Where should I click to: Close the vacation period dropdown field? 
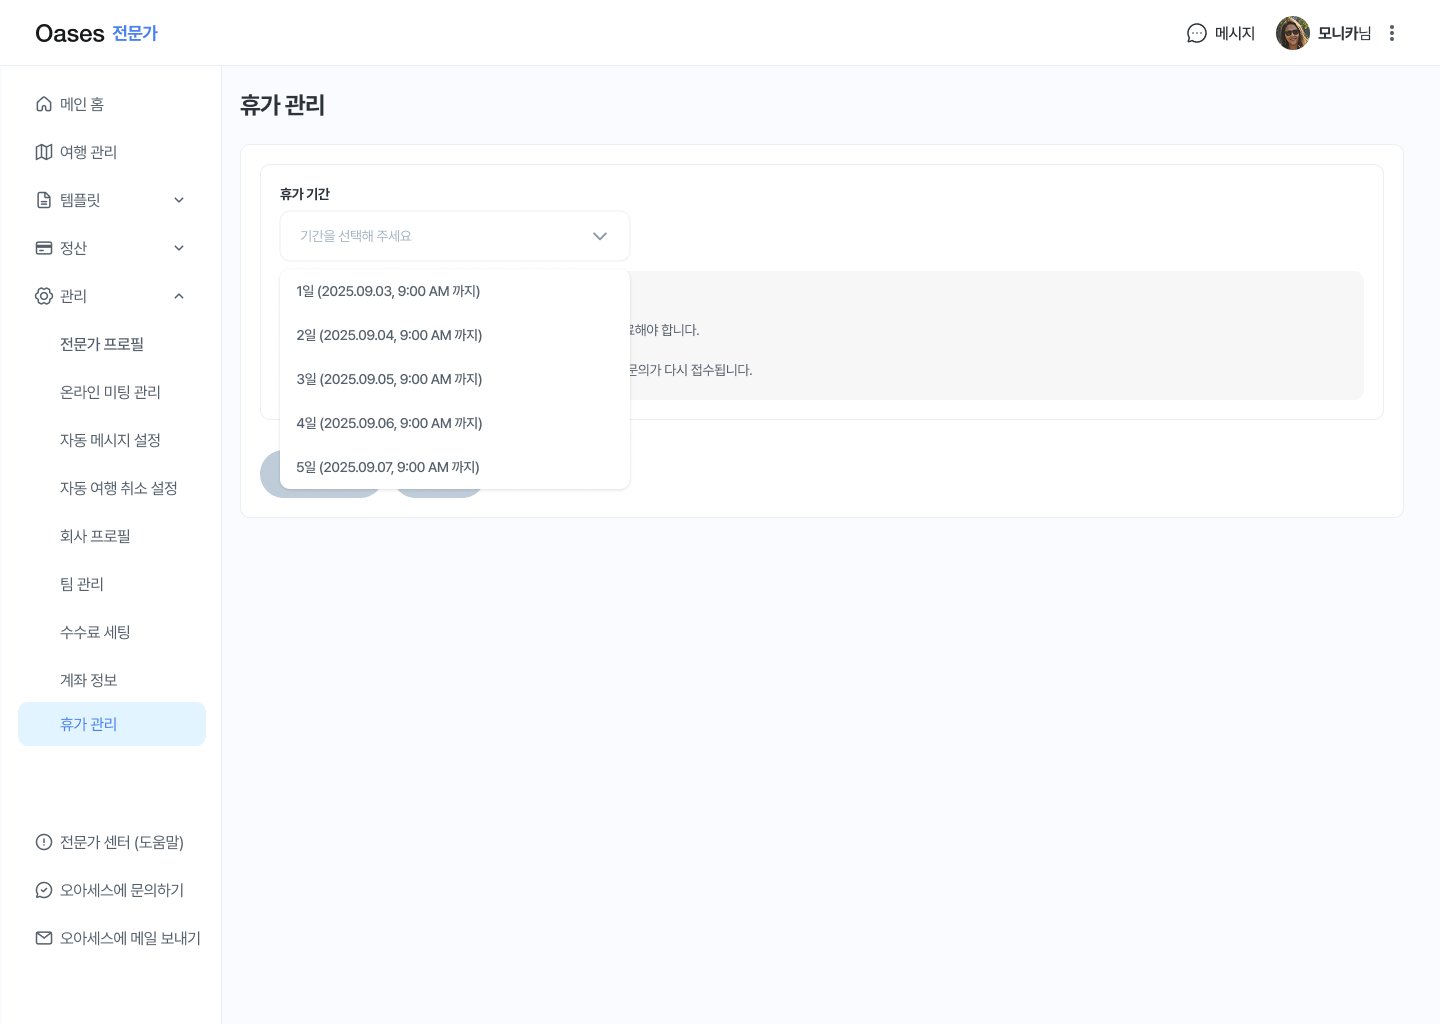(455, 236)
